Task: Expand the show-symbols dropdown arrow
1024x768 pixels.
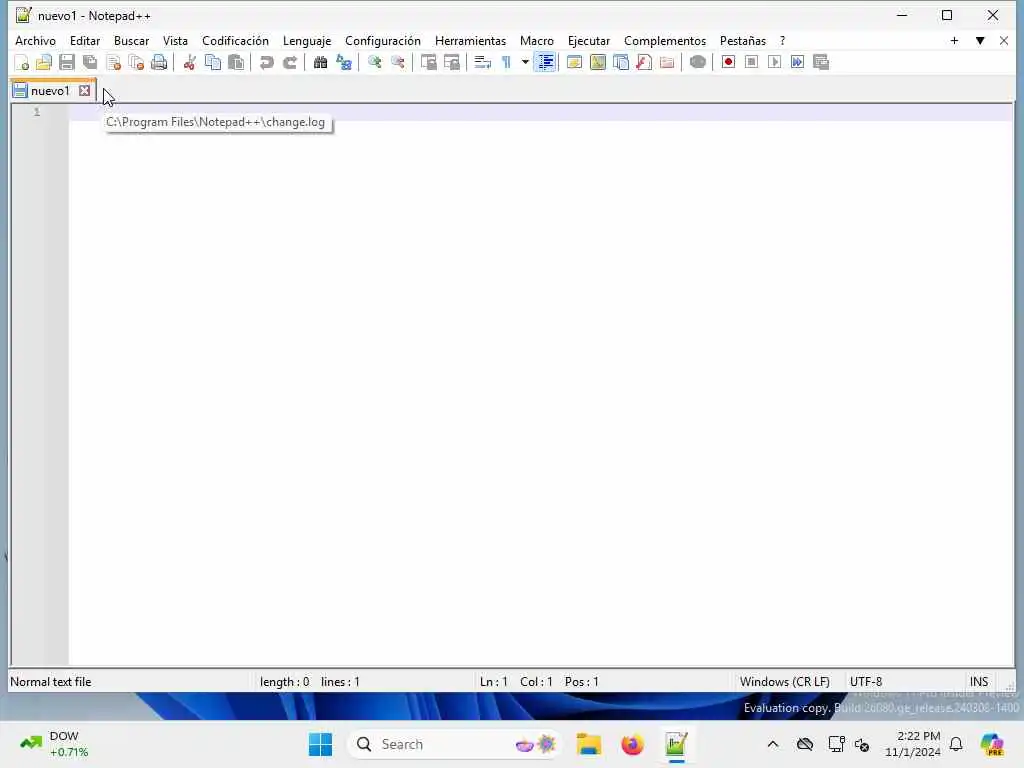Action: [525, 63]
